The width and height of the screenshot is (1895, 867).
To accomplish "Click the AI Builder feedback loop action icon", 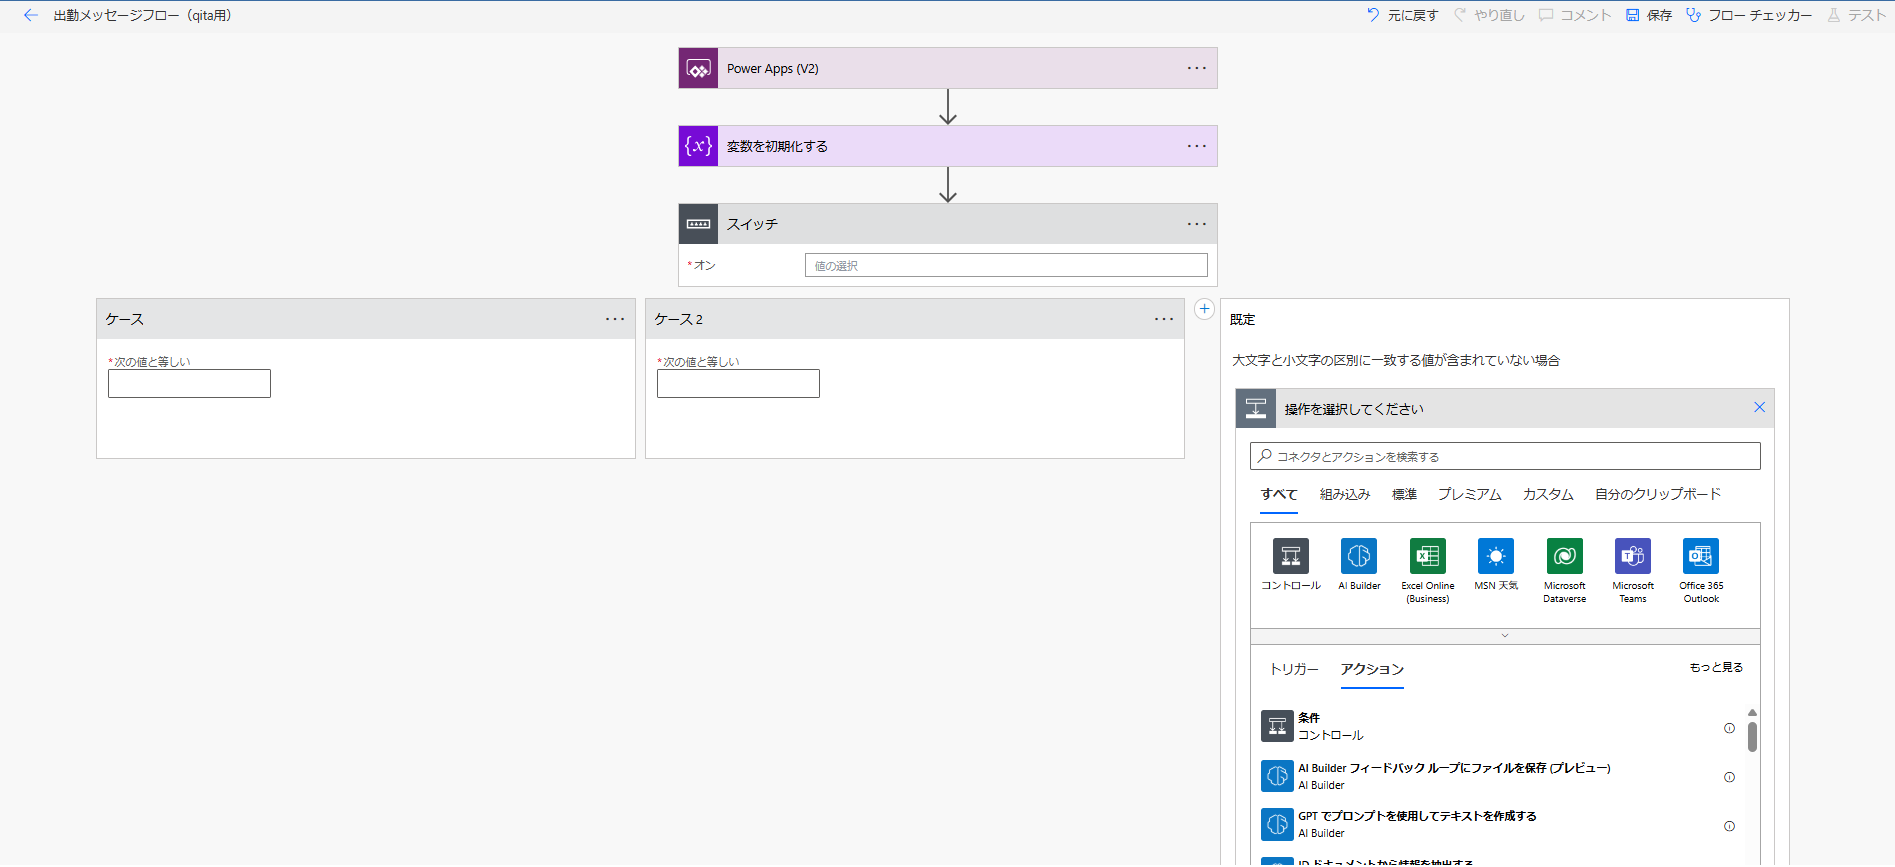I will click(1277, 776).
